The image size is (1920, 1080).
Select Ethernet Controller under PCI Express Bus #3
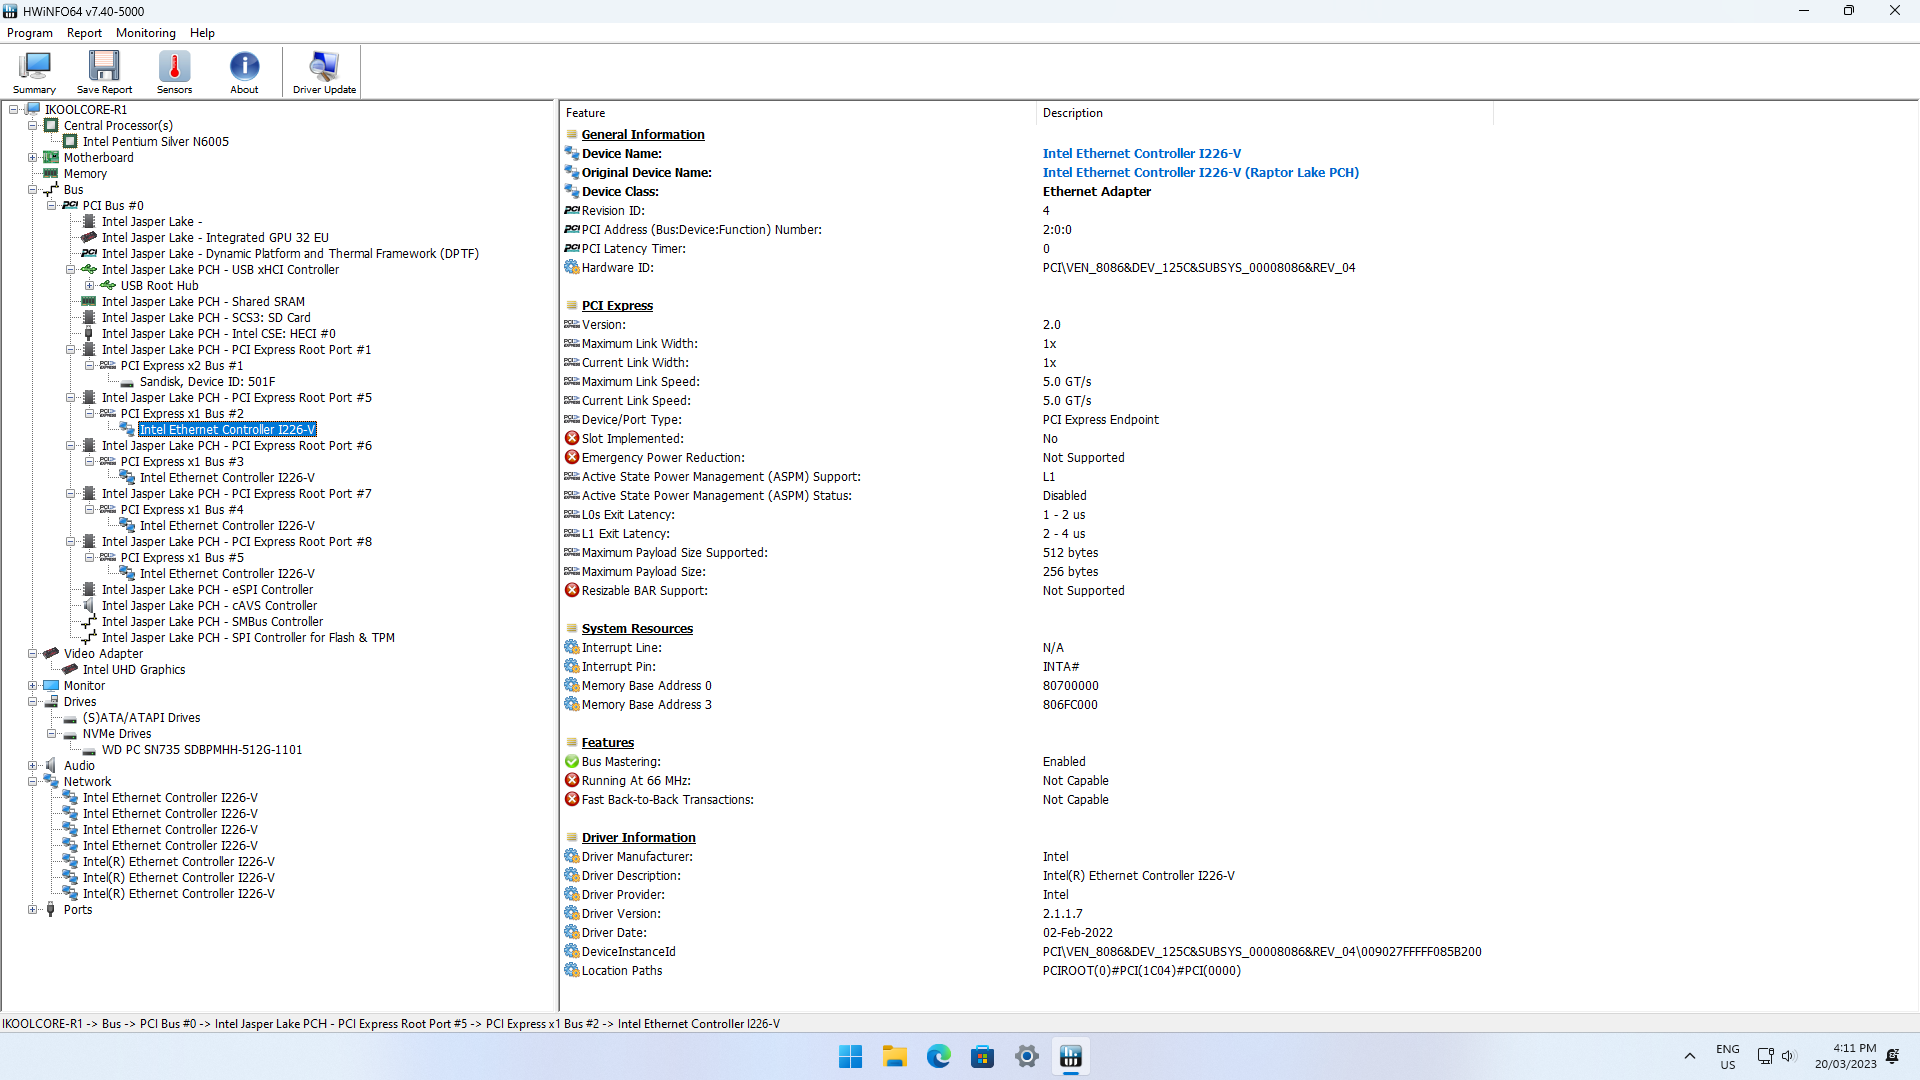point(227,478)
